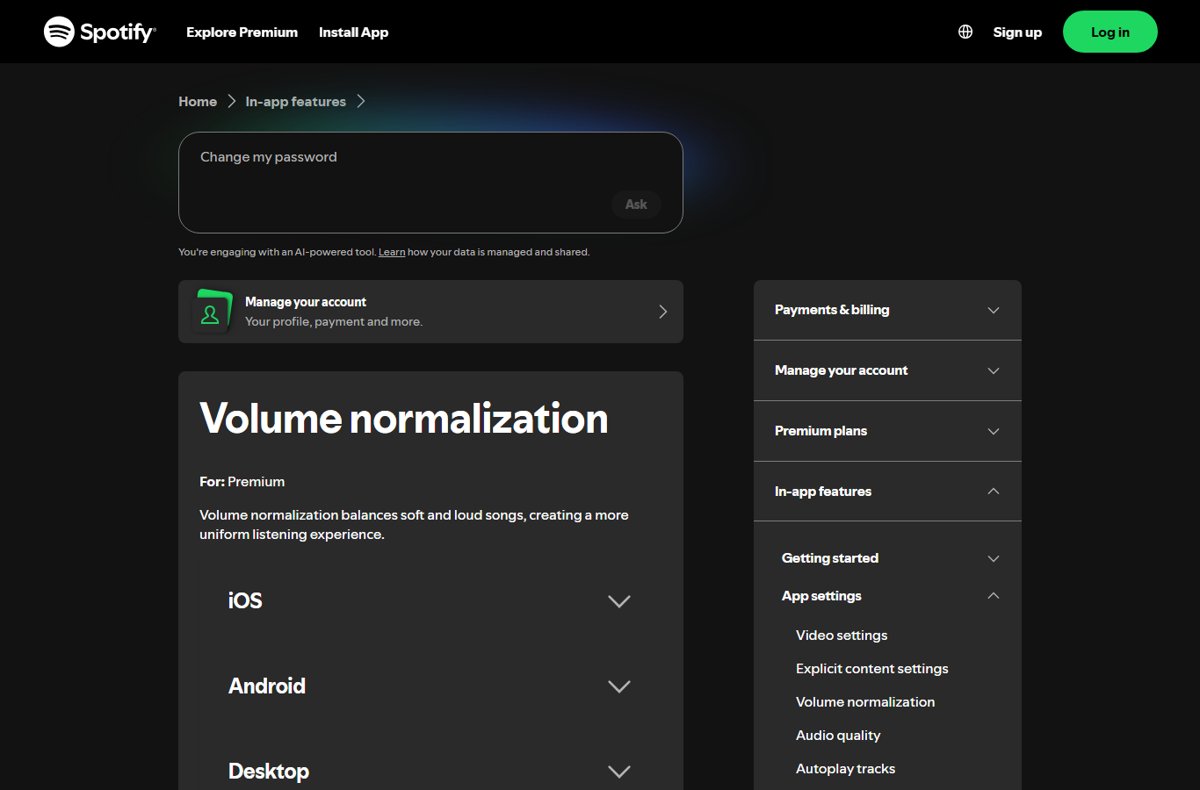Click Sign up
The image size is (1200, 790).
(1017, 32)
